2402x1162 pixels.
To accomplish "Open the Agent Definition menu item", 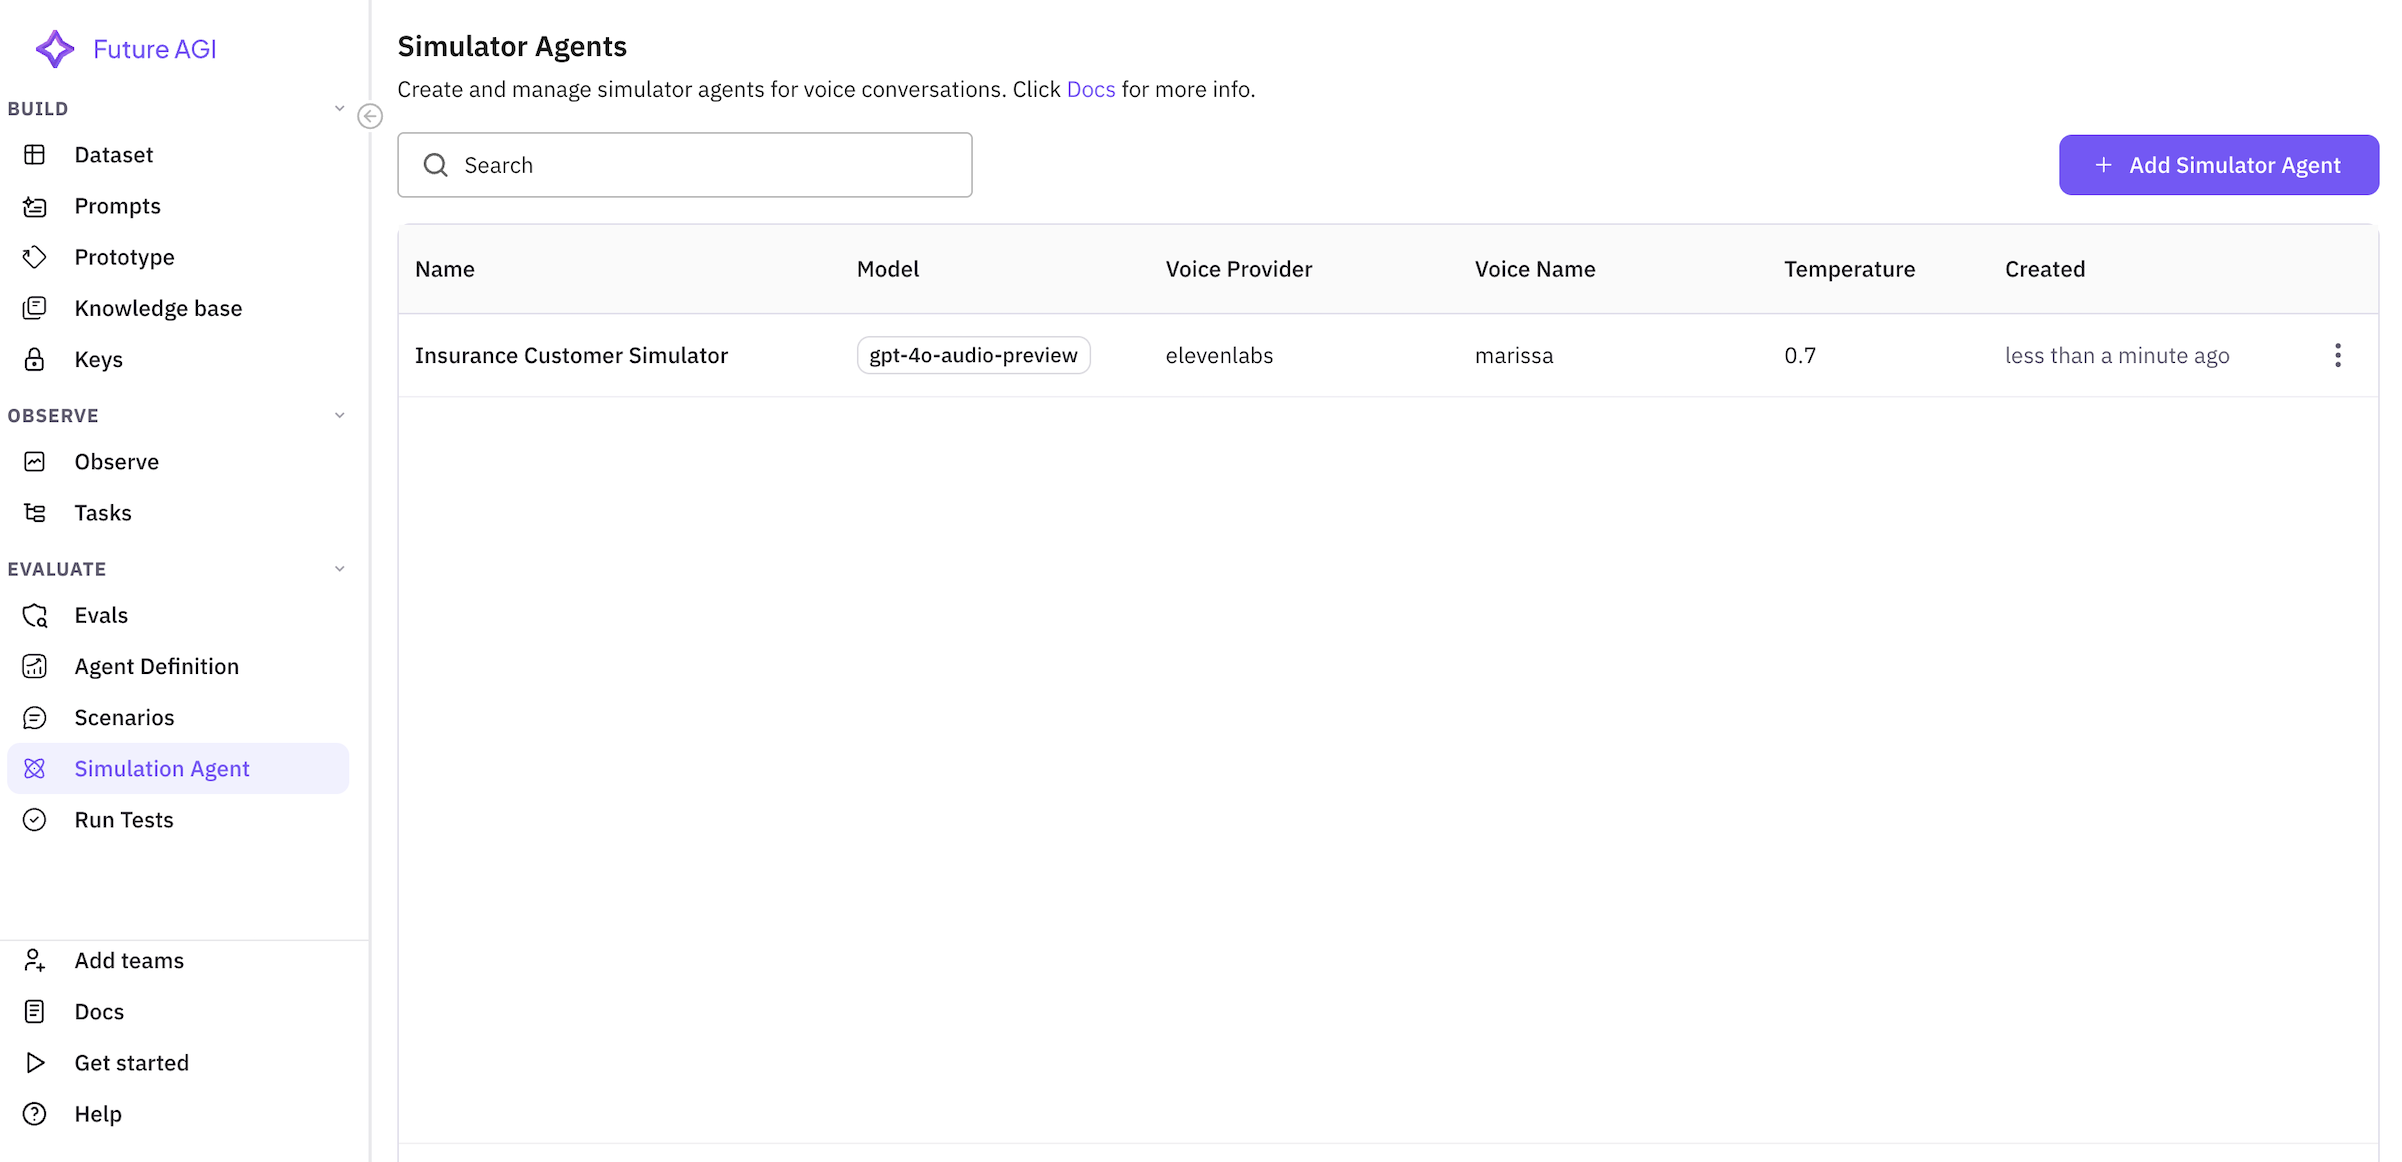I will (x=157, y=667).
